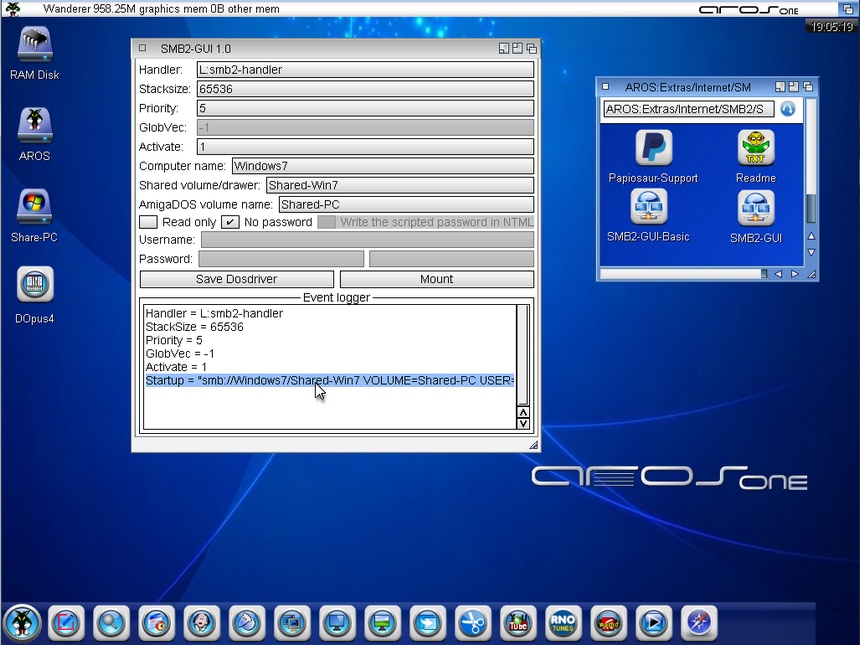Enable the Read only checkbox

click(148, 222)
